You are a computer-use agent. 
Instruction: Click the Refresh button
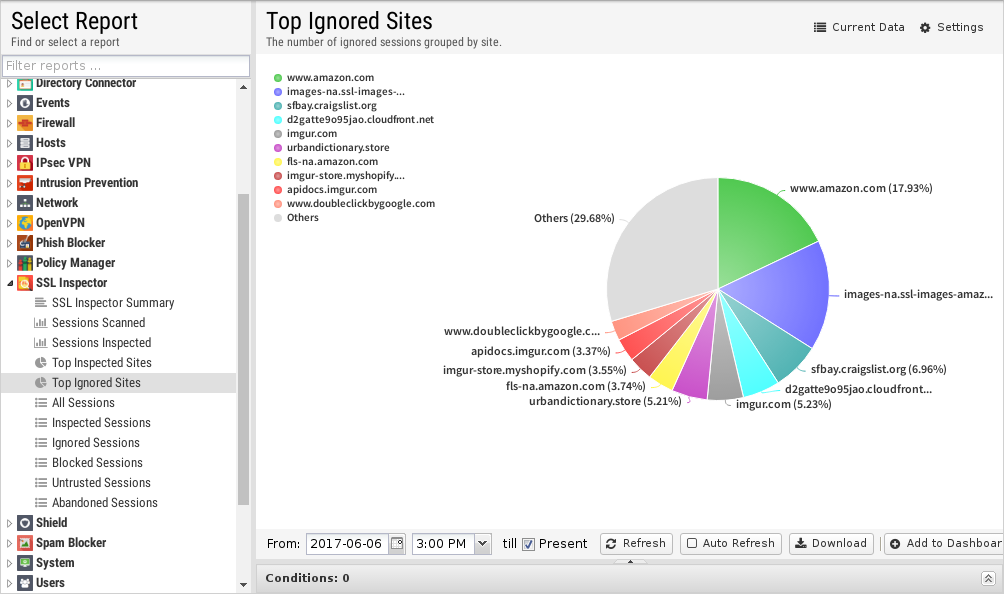click(636, 543)
